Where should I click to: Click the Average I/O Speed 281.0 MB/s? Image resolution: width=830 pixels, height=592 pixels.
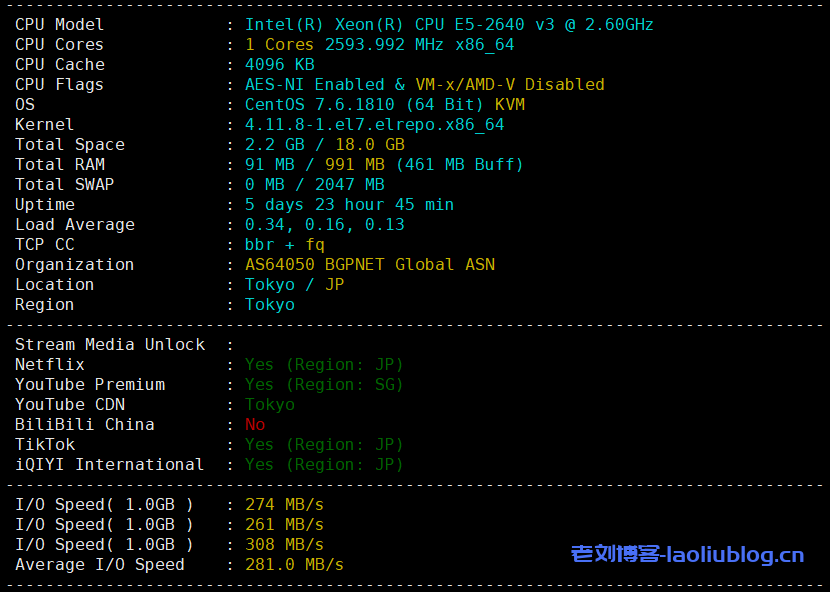coord(294,564)
